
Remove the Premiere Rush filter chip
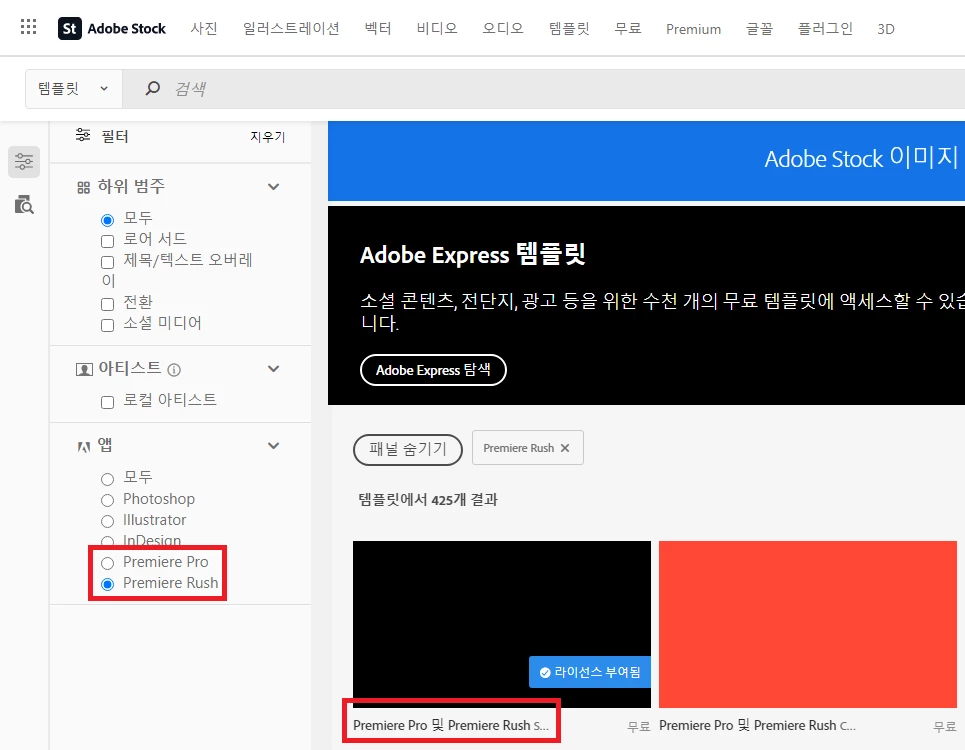click(x=564, y=448)
